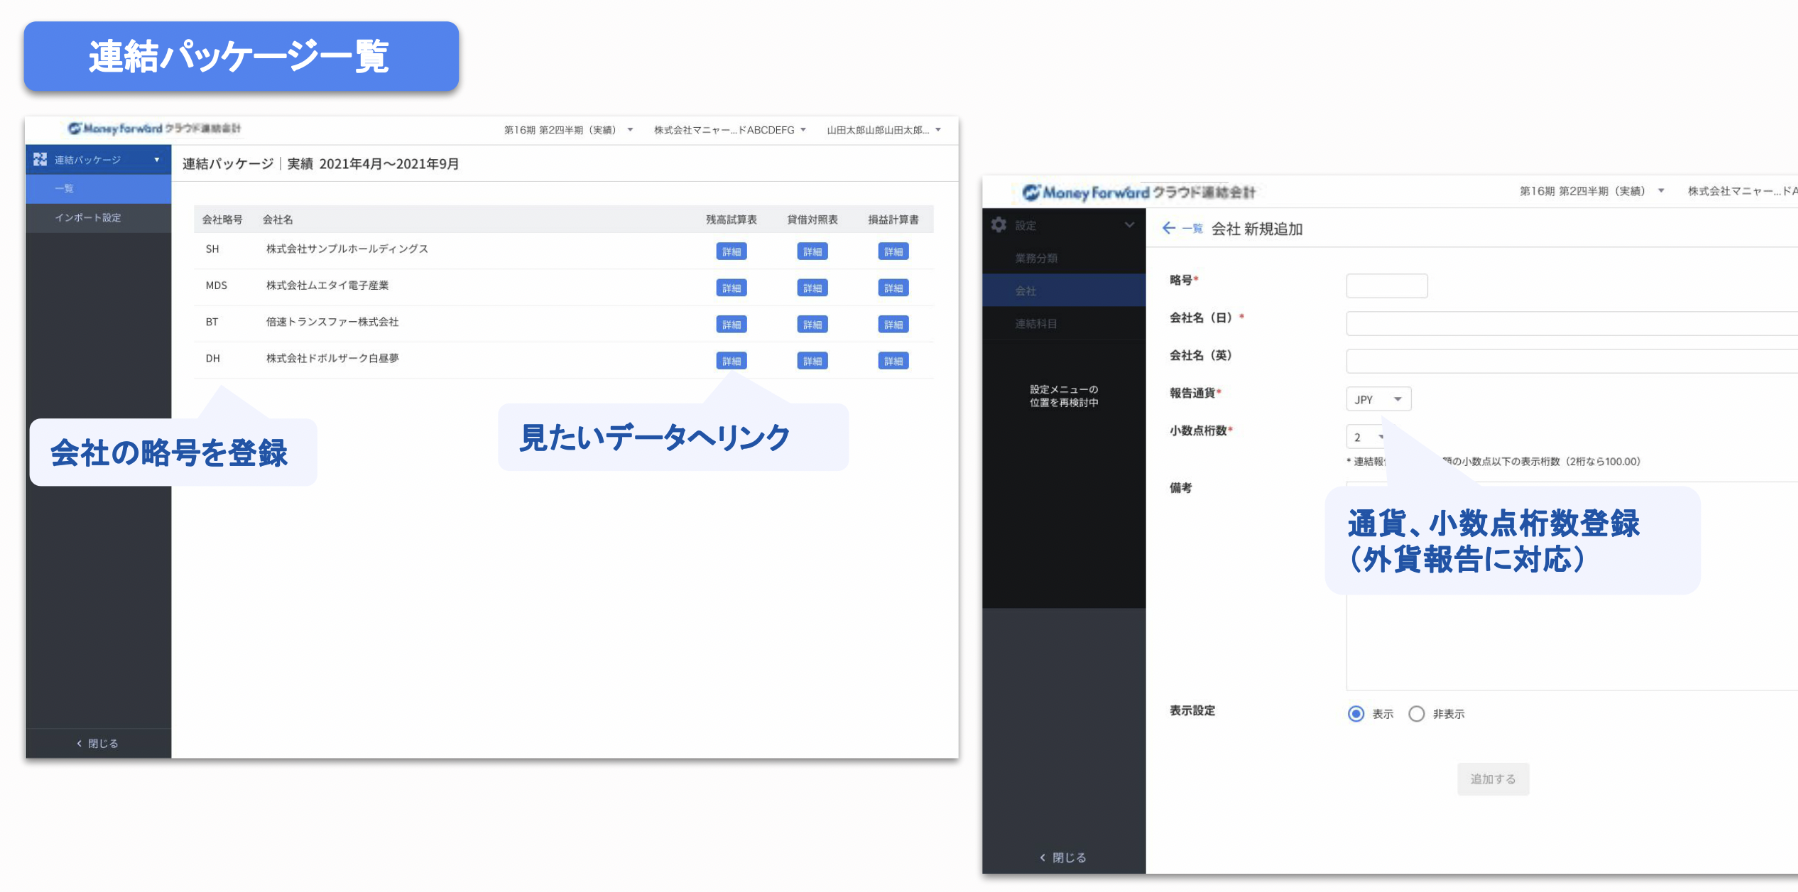This screenshot has width=1798, height=892.
Task: Click the BT company code cell
Action: pos(212,322)
